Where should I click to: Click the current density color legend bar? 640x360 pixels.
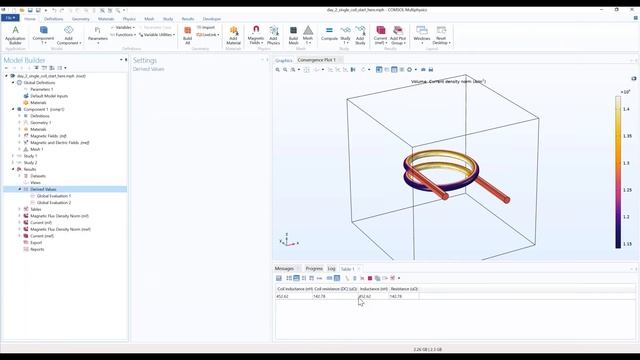[x=618, y=172]
